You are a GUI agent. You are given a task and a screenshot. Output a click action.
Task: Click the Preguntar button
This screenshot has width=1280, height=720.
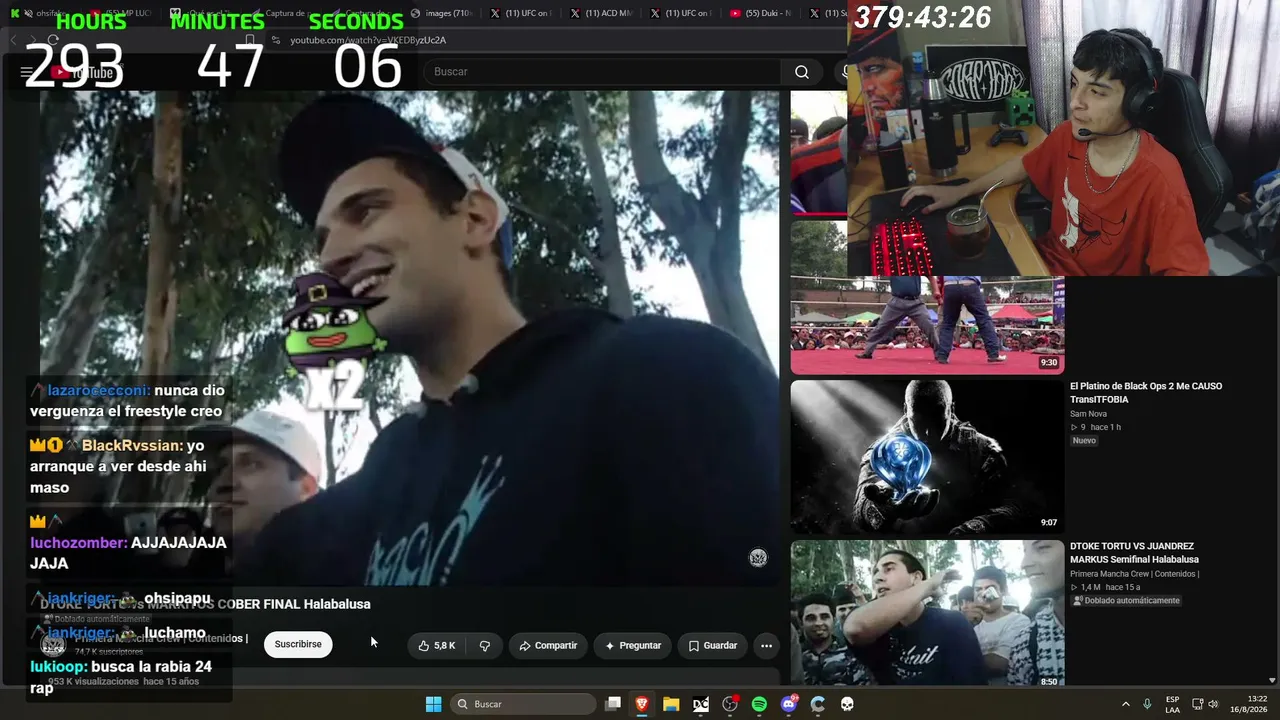(632, 646)
